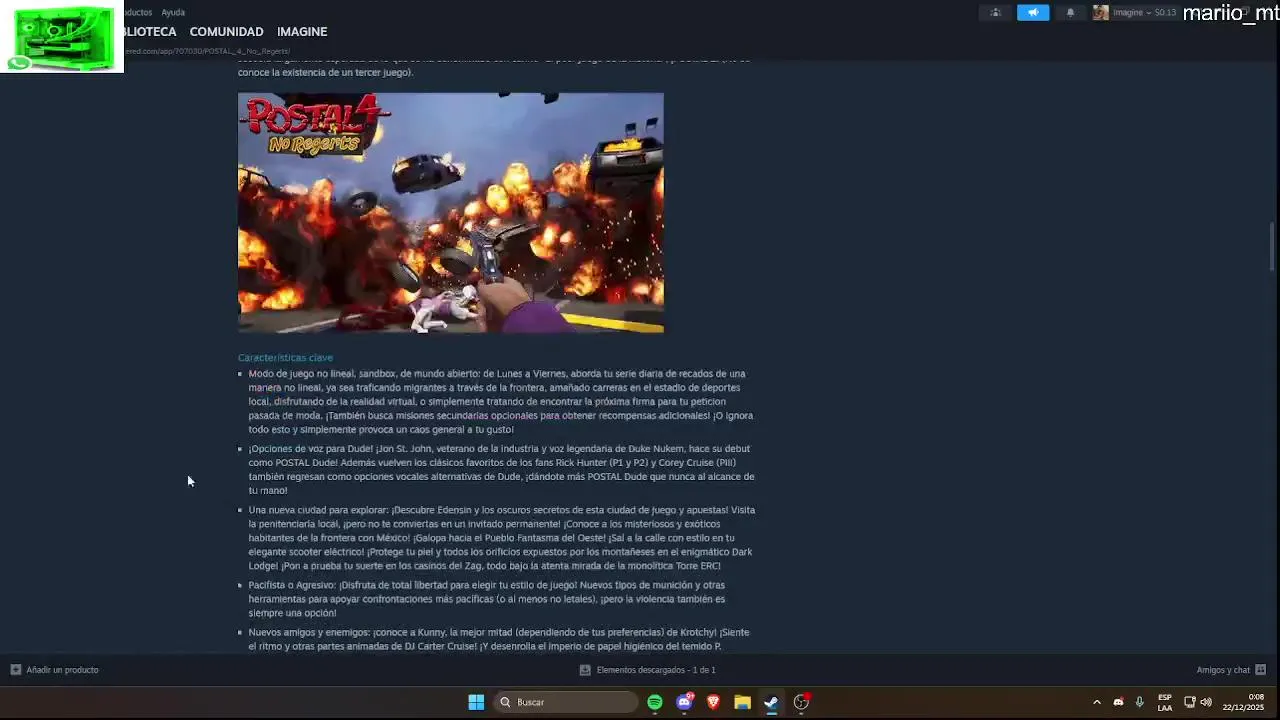Open the BIBLIOTECA tab

point(150,32)
